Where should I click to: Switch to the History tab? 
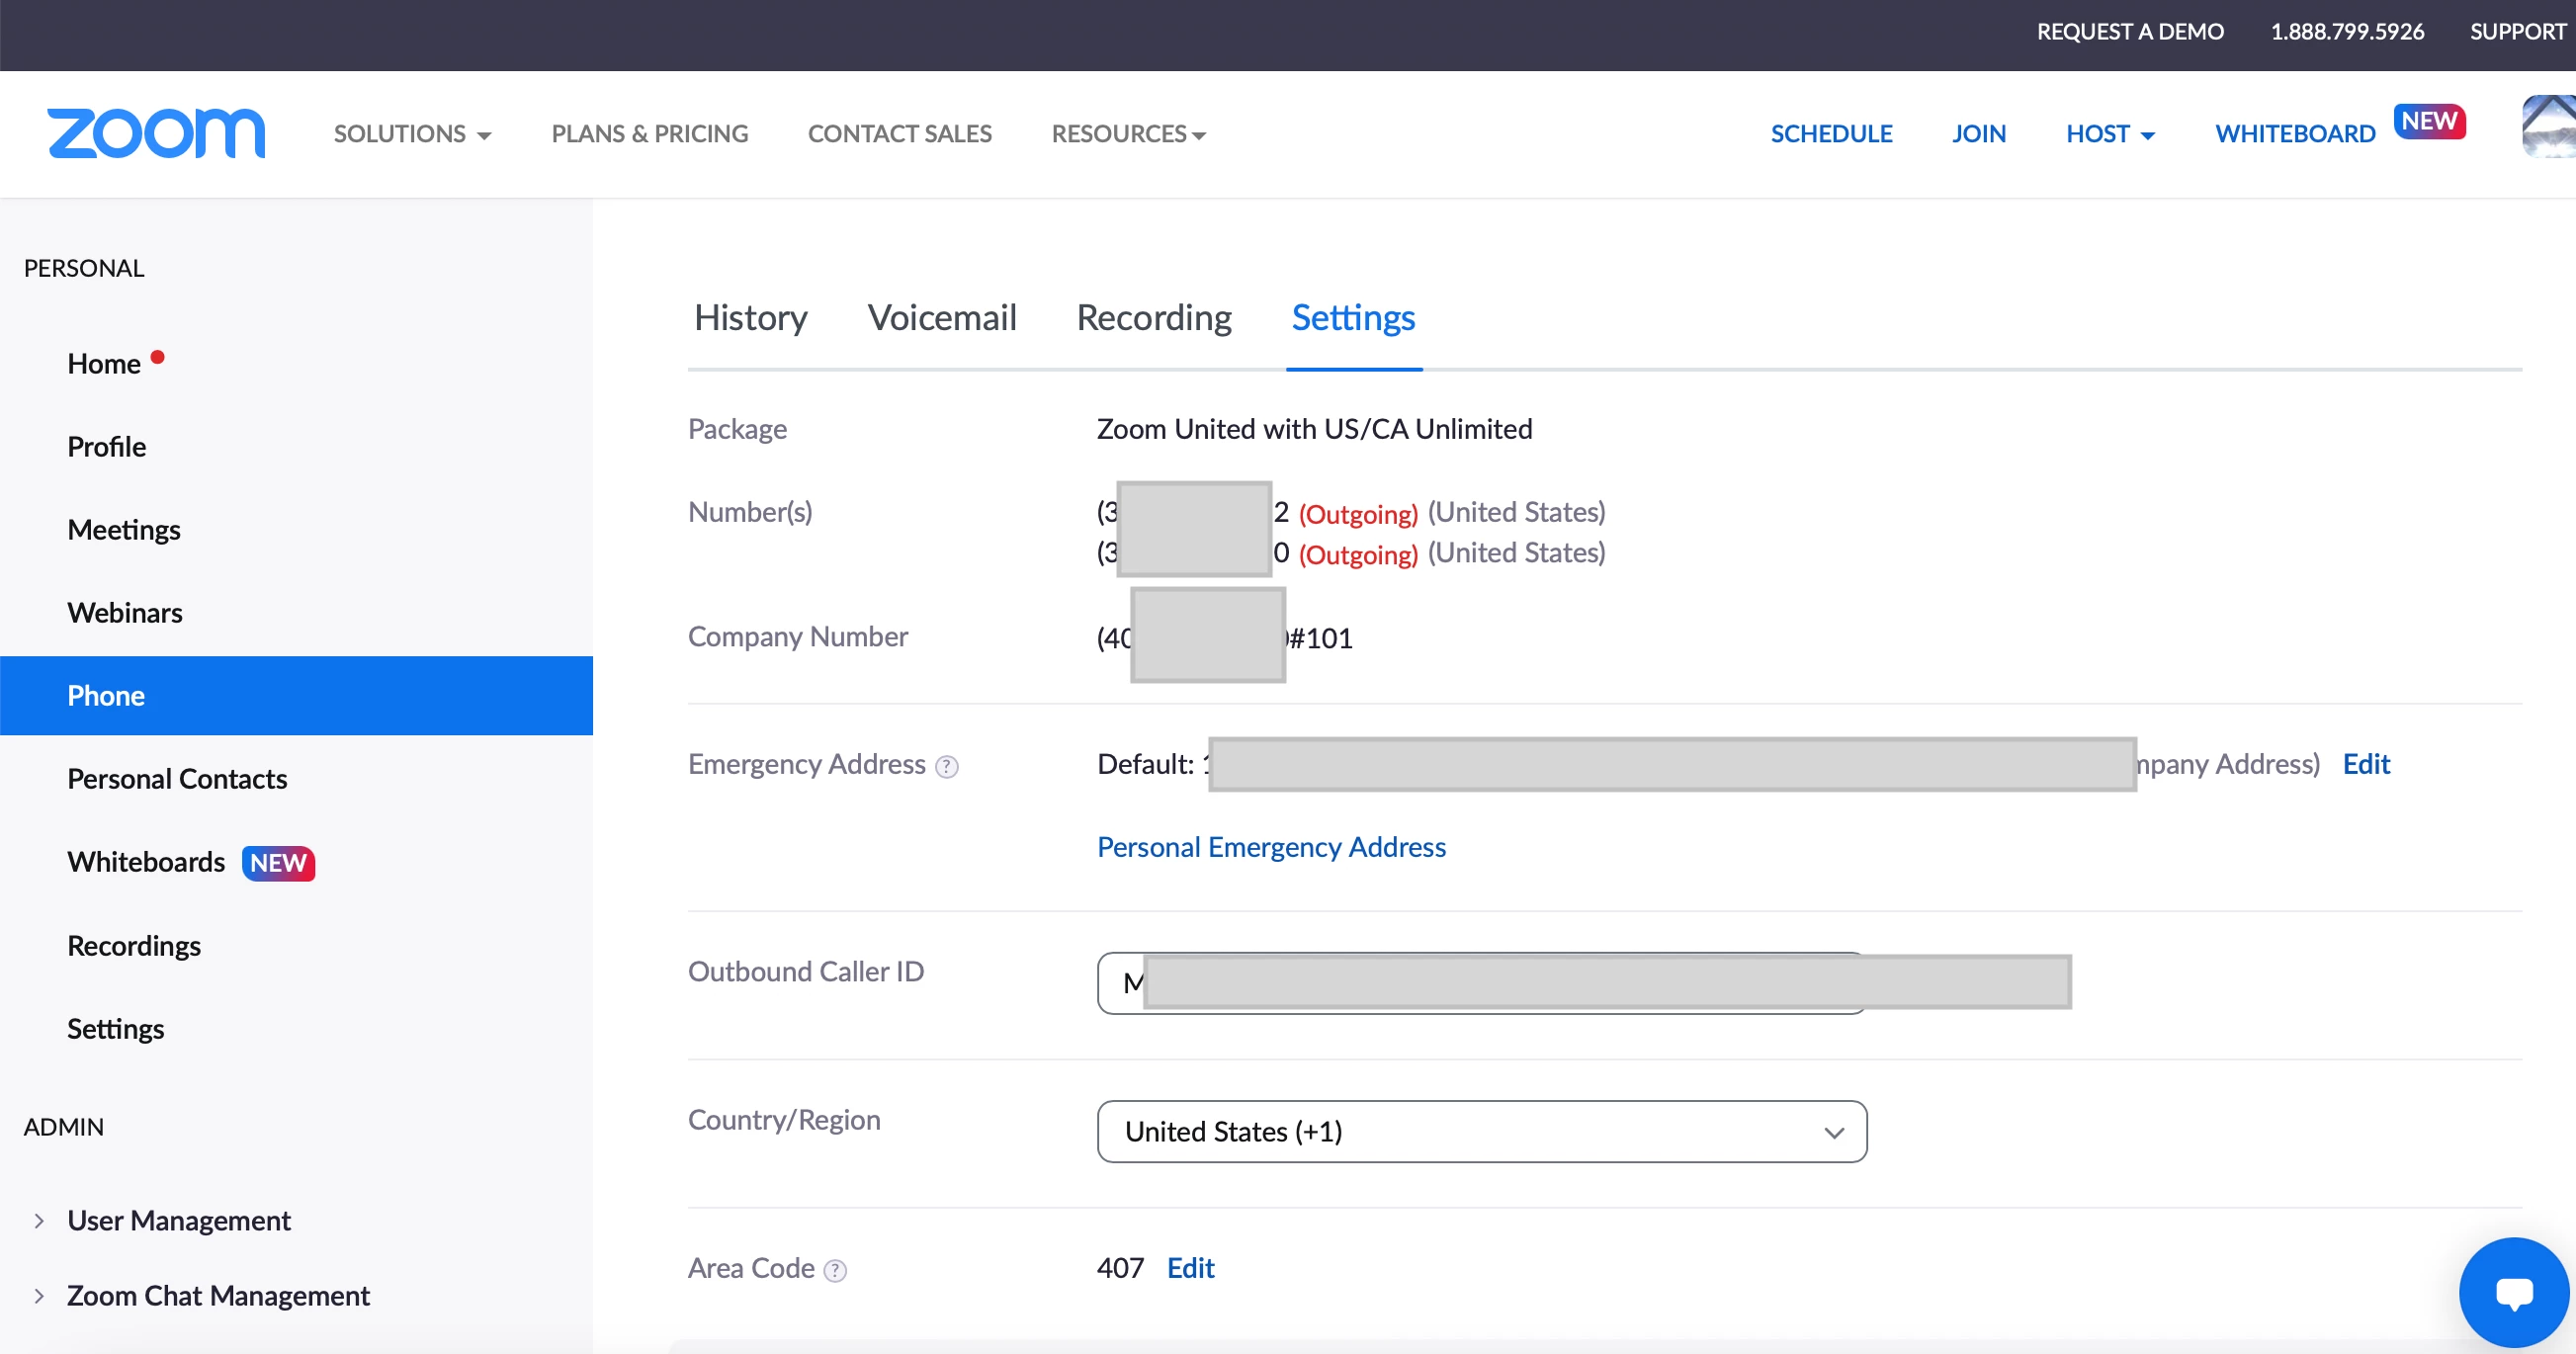tap(750, 318)
